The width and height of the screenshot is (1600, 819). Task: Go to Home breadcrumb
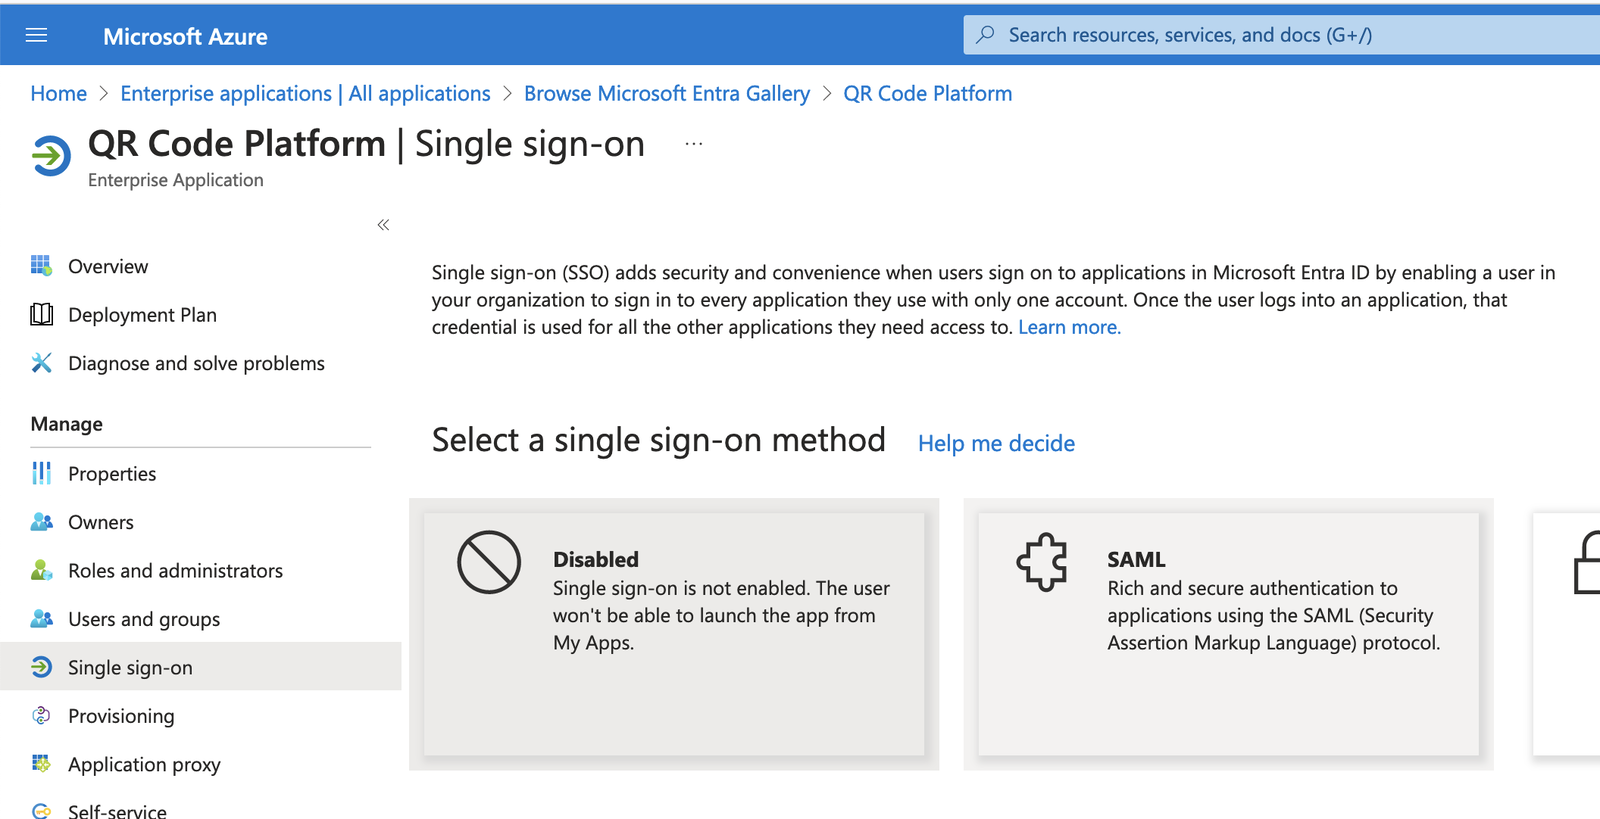(59, 93)
